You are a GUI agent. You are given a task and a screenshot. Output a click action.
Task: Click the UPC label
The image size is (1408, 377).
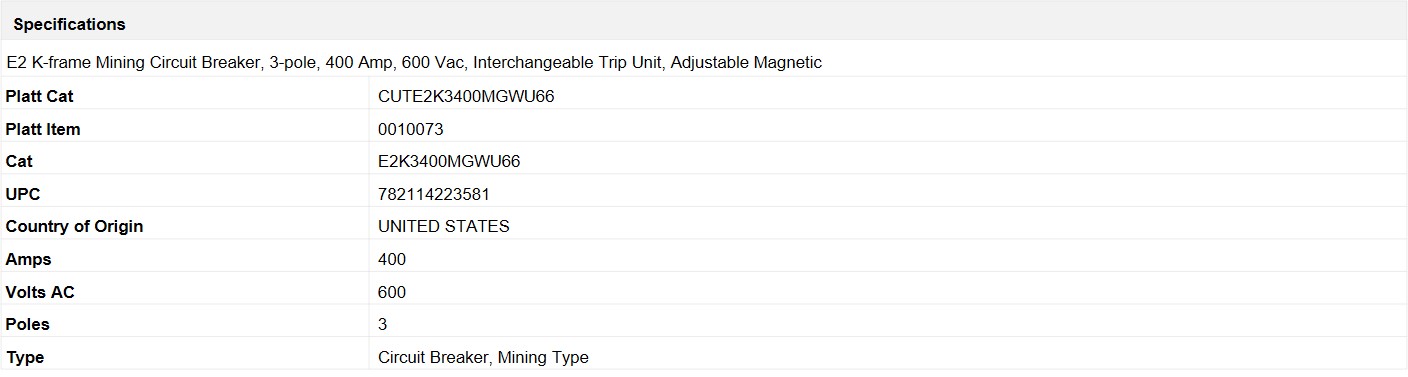click(23, 194)
